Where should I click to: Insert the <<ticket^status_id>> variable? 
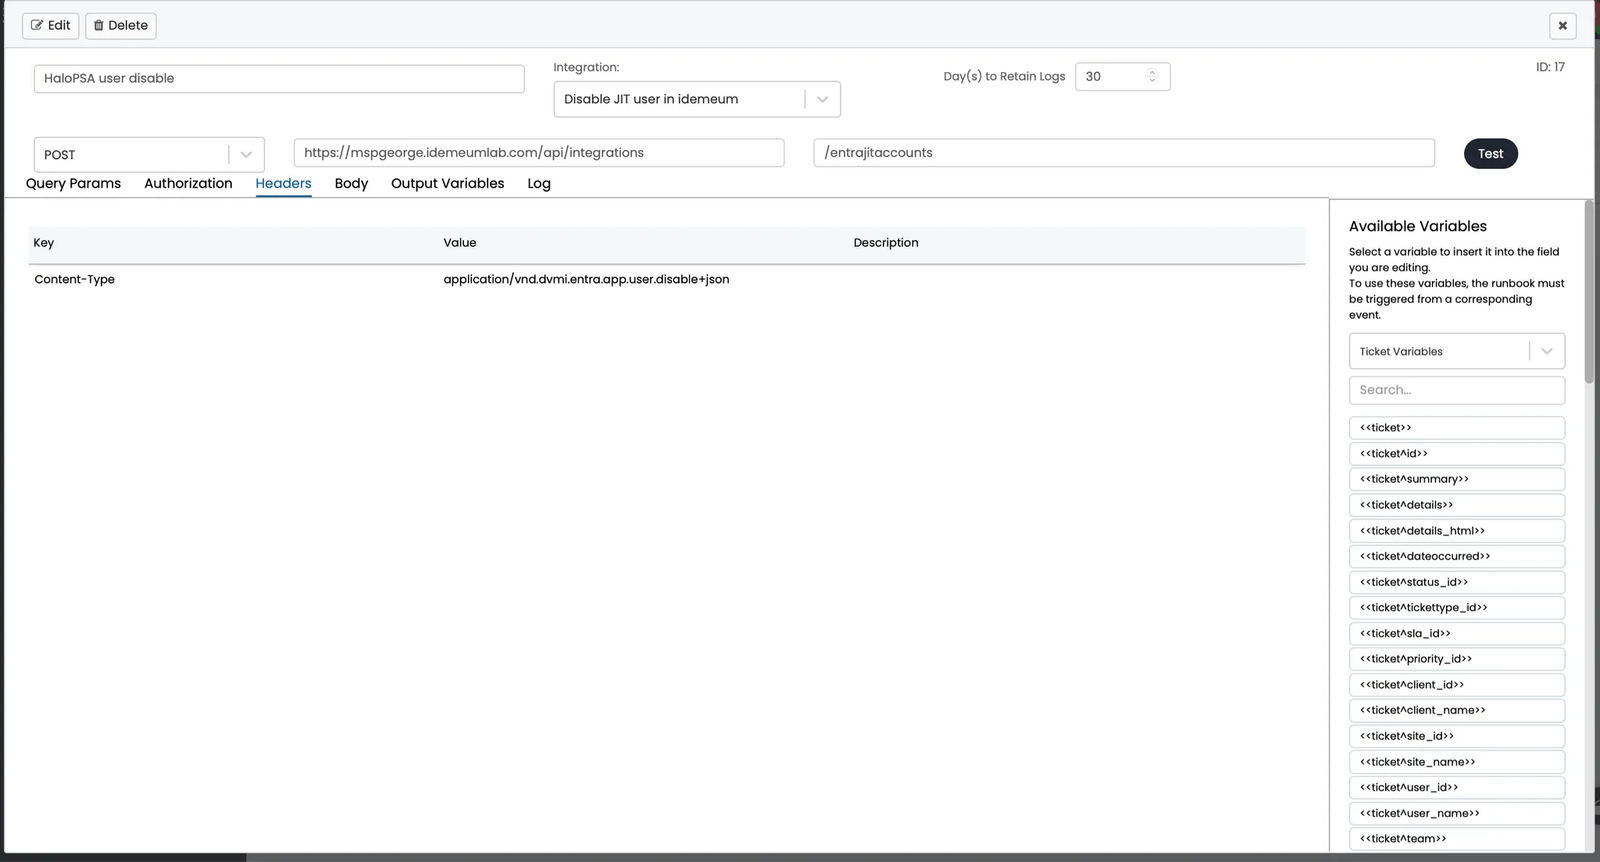(1456, 582)
